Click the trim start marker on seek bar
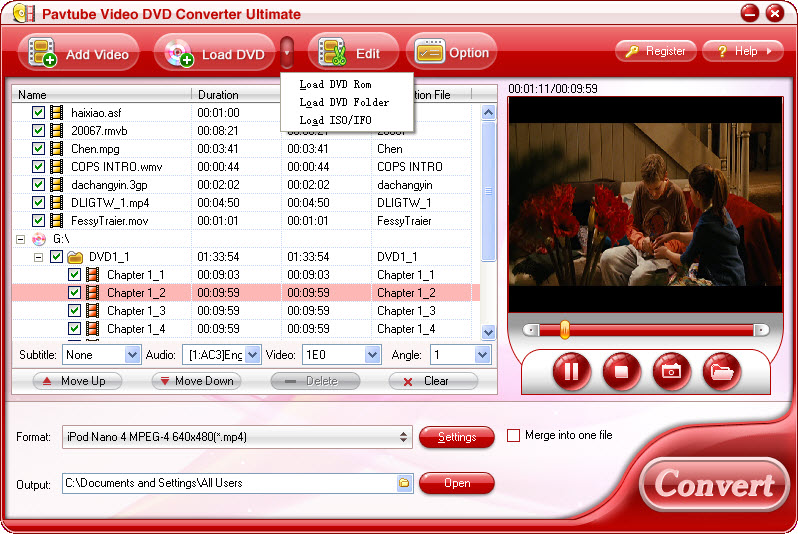Viewport: 798px width, 534px height. pyautogui.click(x=531, y=330)
